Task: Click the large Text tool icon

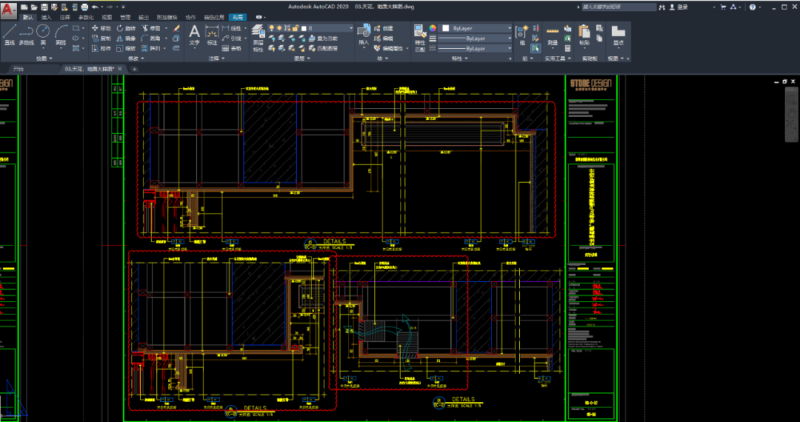Action: coord(195,33)
